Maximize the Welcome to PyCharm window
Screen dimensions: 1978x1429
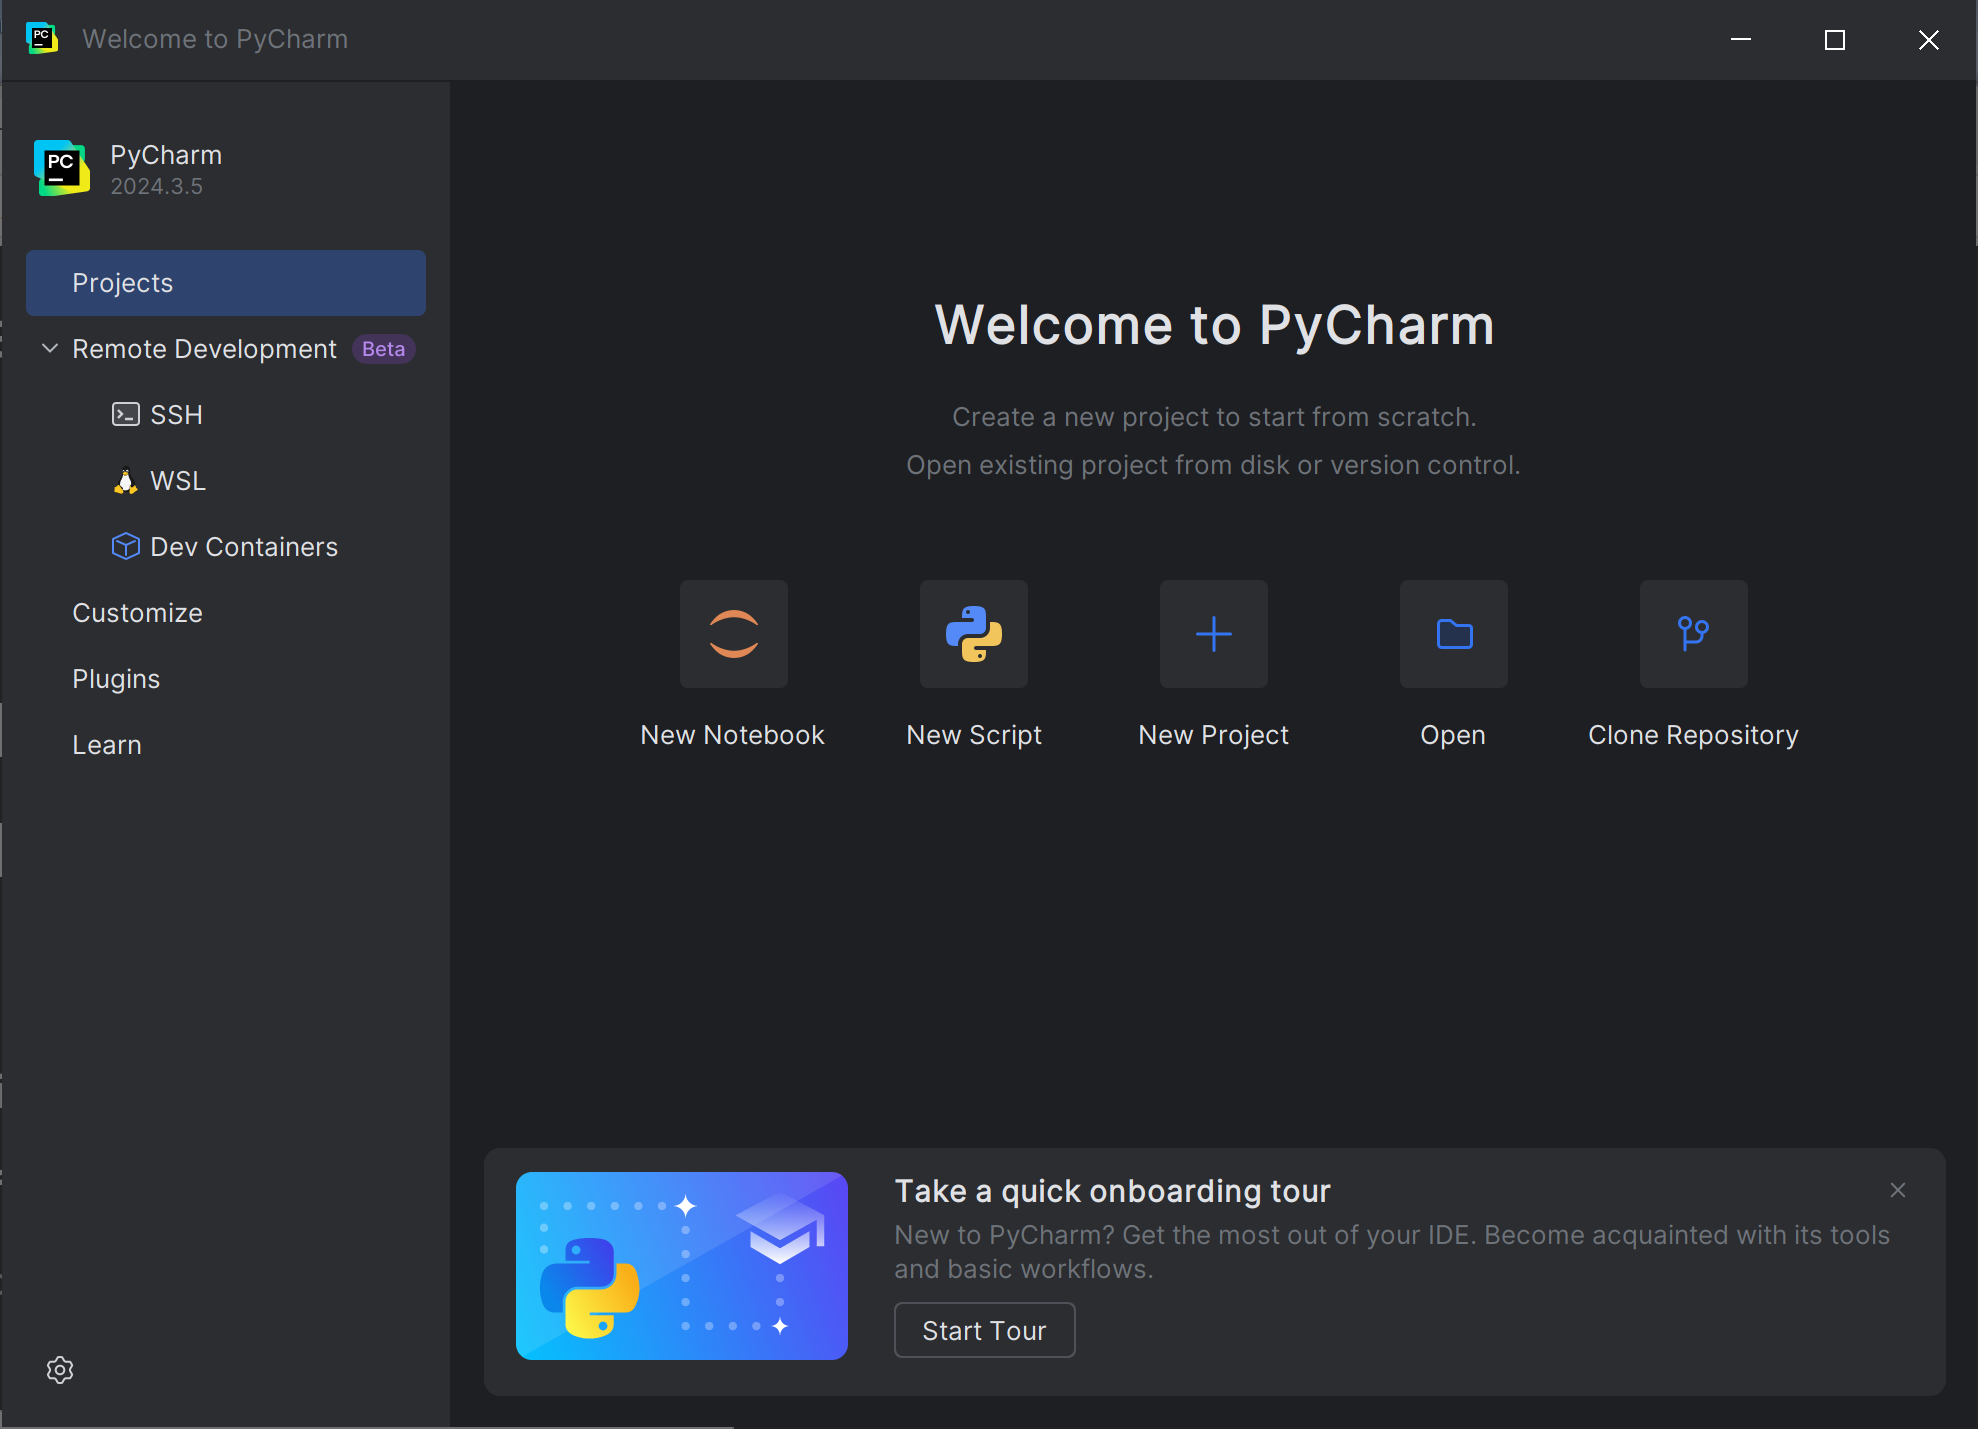point(1834,40)
